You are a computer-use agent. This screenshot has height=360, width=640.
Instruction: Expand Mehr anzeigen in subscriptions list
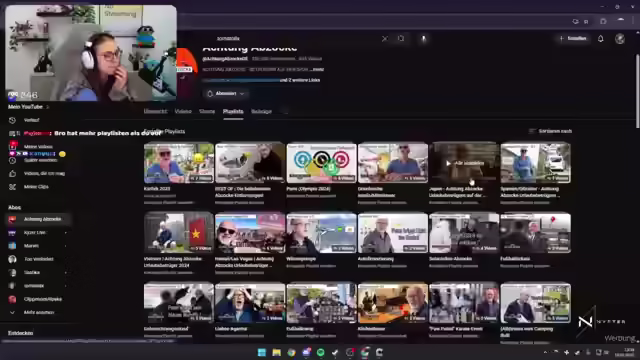(x=38, y=312)
